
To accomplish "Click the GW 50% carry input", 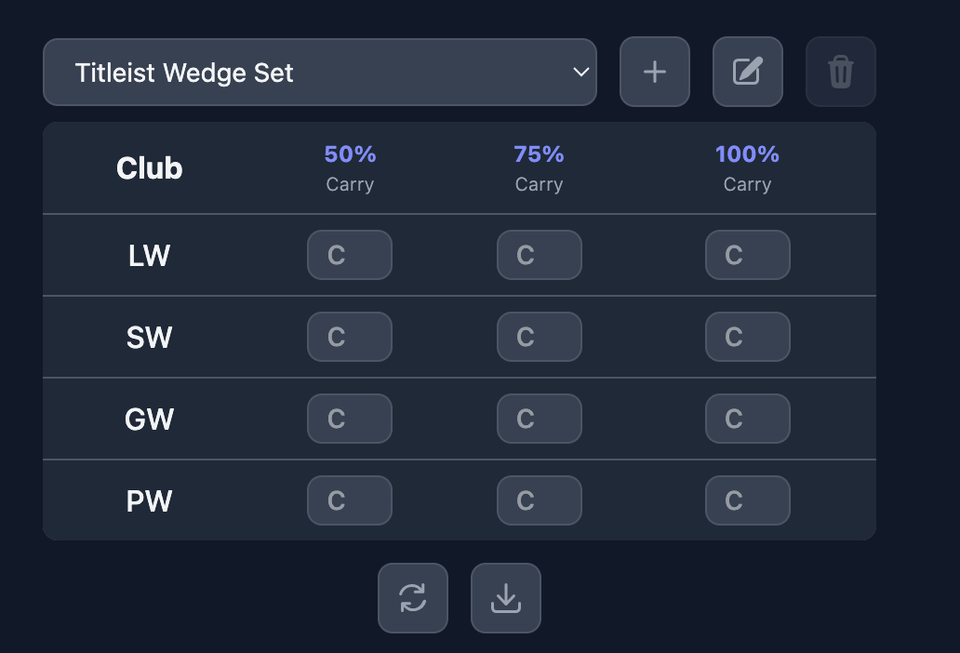I will pyautogui.click(x=349, y=419).
